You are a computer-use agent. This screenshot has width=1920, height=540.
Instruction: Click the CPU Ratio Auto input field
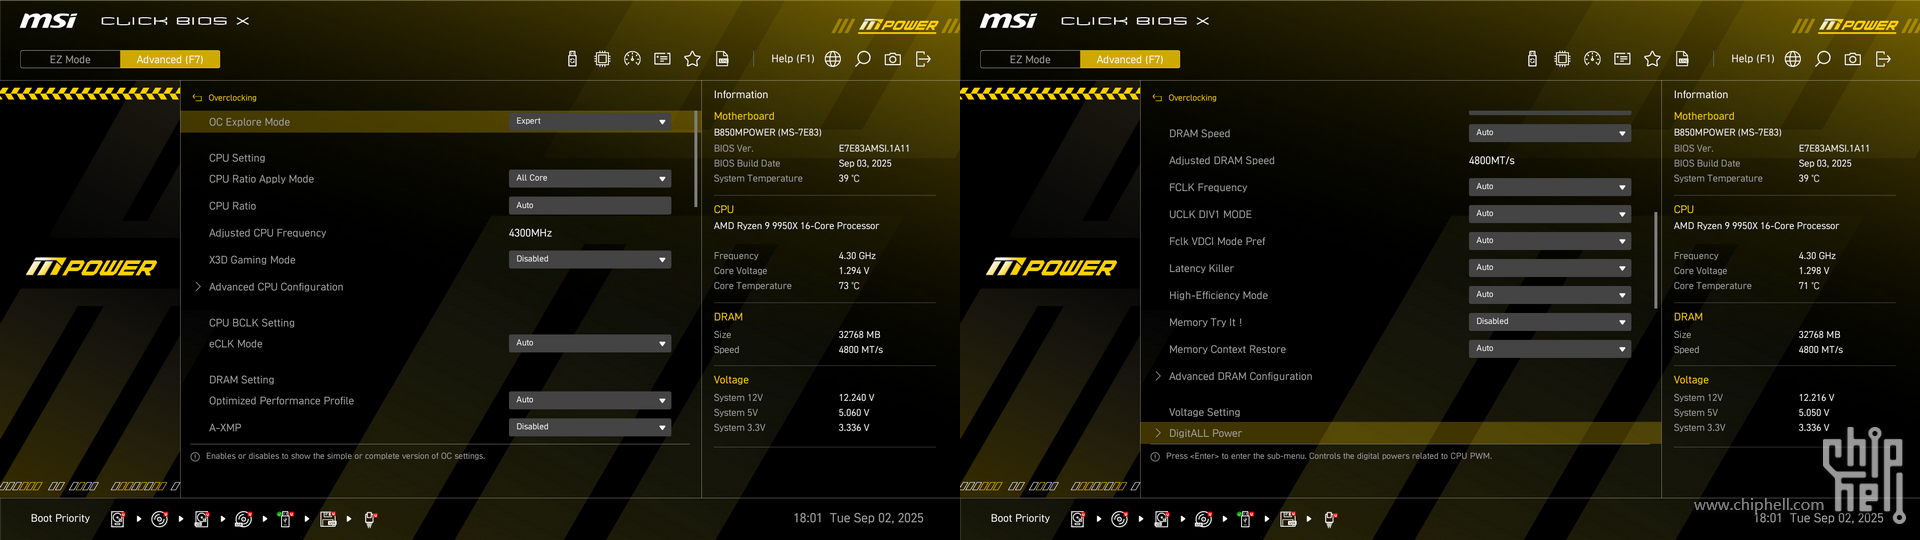click(590, 205)
